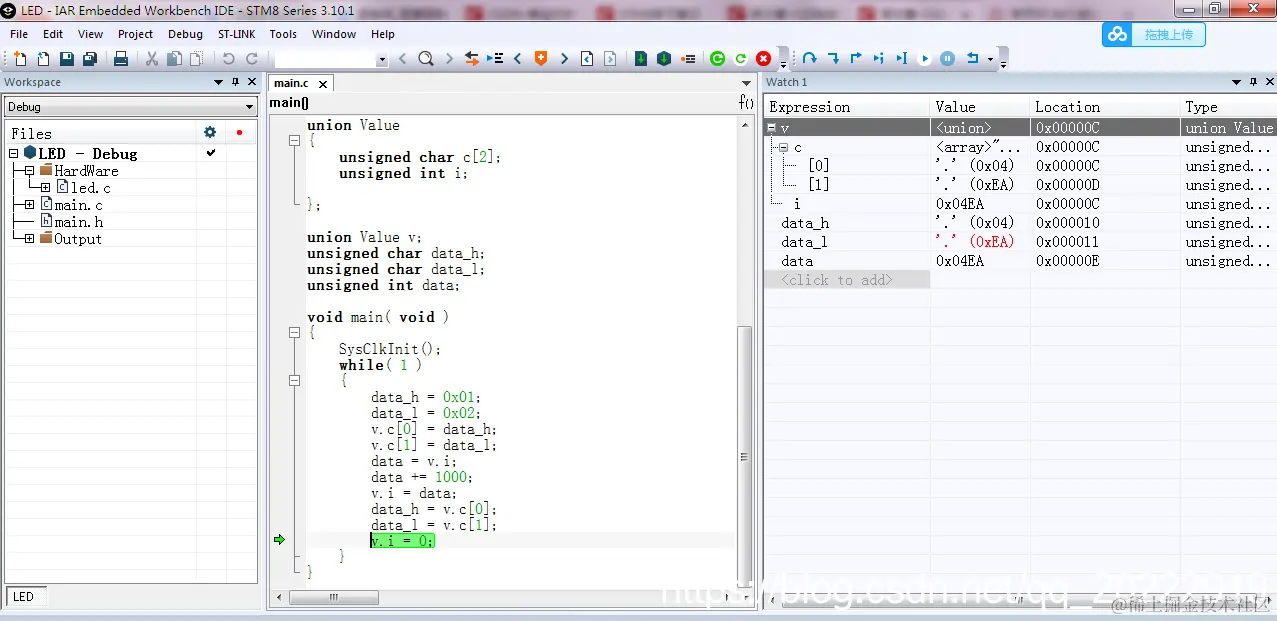Open the Tools menu

pos(283,34)
